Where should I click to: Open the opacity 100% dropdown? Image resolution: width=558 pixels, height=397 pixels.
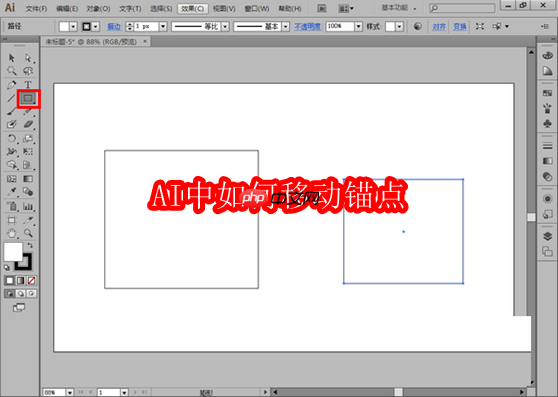(358, 27)
